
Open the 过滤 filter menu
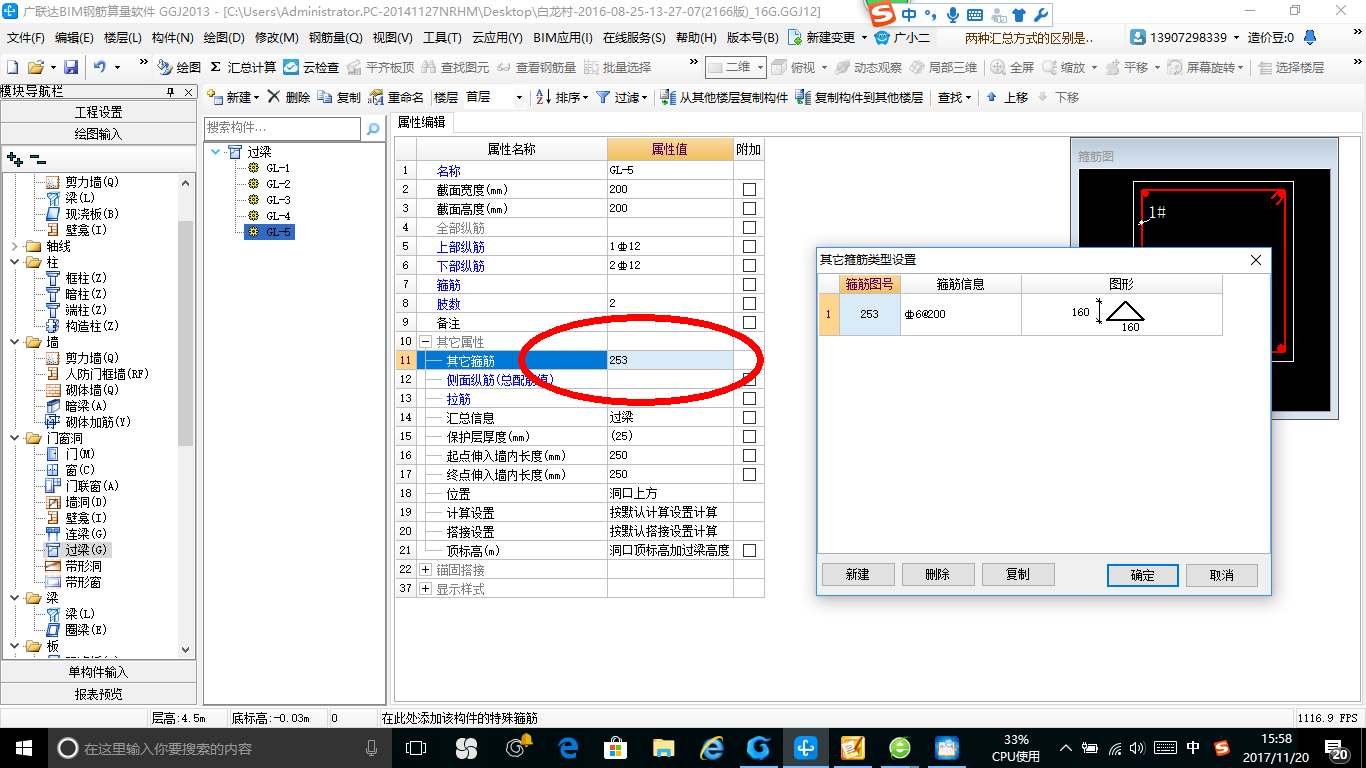pos(621,97)
